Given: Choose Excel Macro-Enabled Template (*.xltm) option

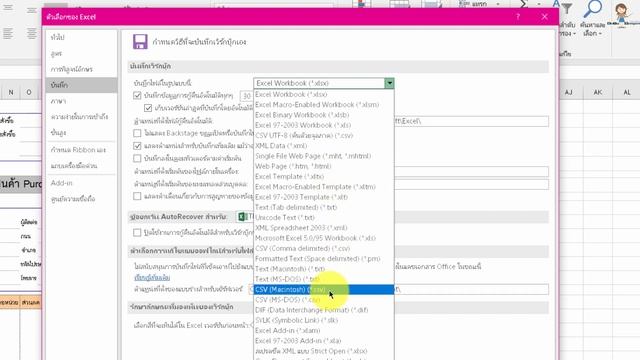Looking at the screenshot, I should (x=324, y=187).
